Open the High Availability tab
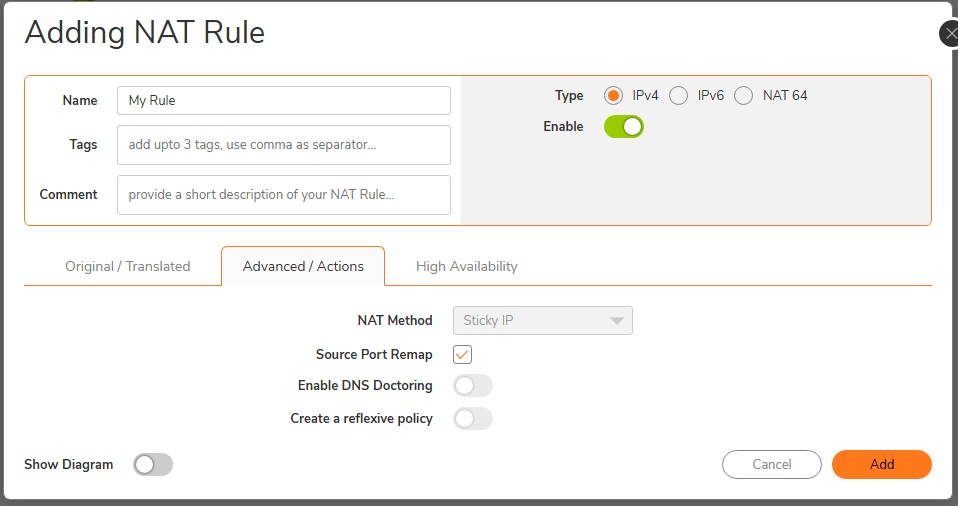Screen dimensions: 958x506 (466, 267)
